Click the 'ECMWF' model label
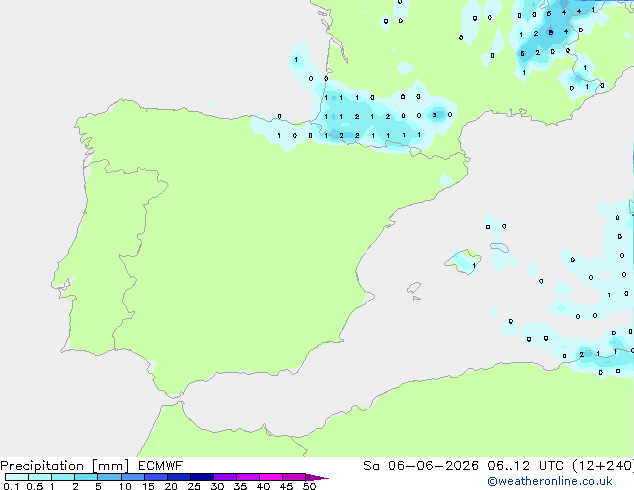The image size is (634, 490). 161,466
